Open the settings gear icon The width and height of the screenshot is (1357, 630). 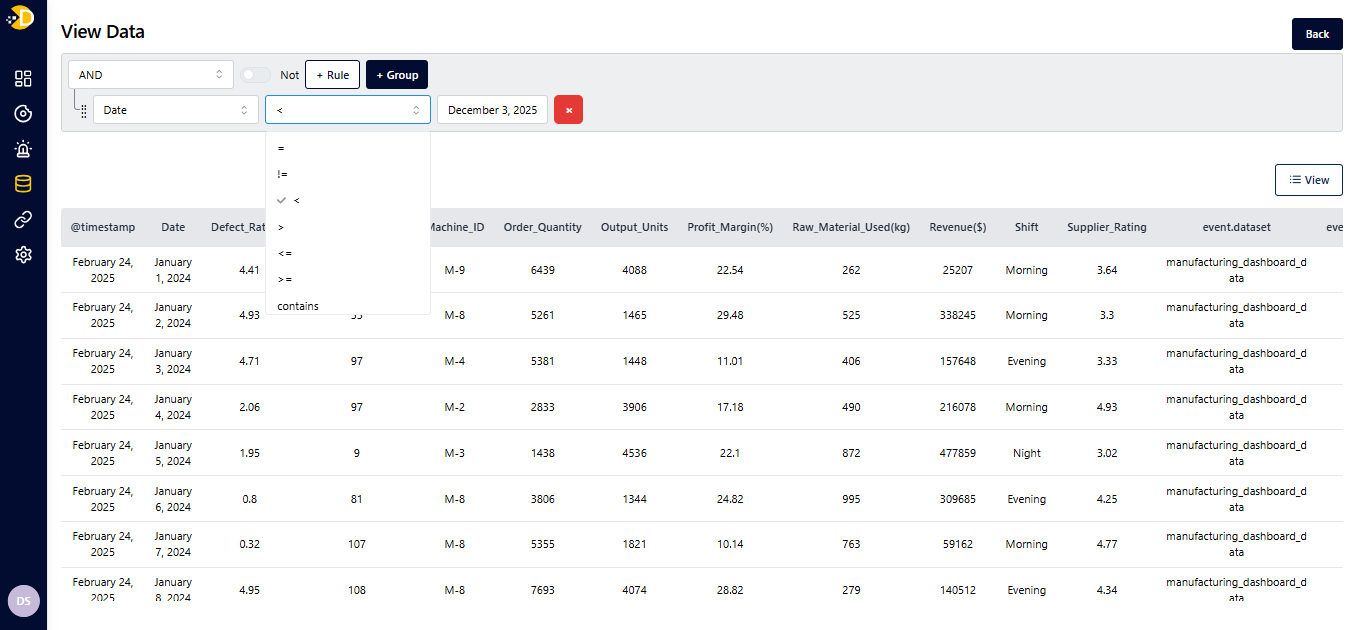pos(23,255)
